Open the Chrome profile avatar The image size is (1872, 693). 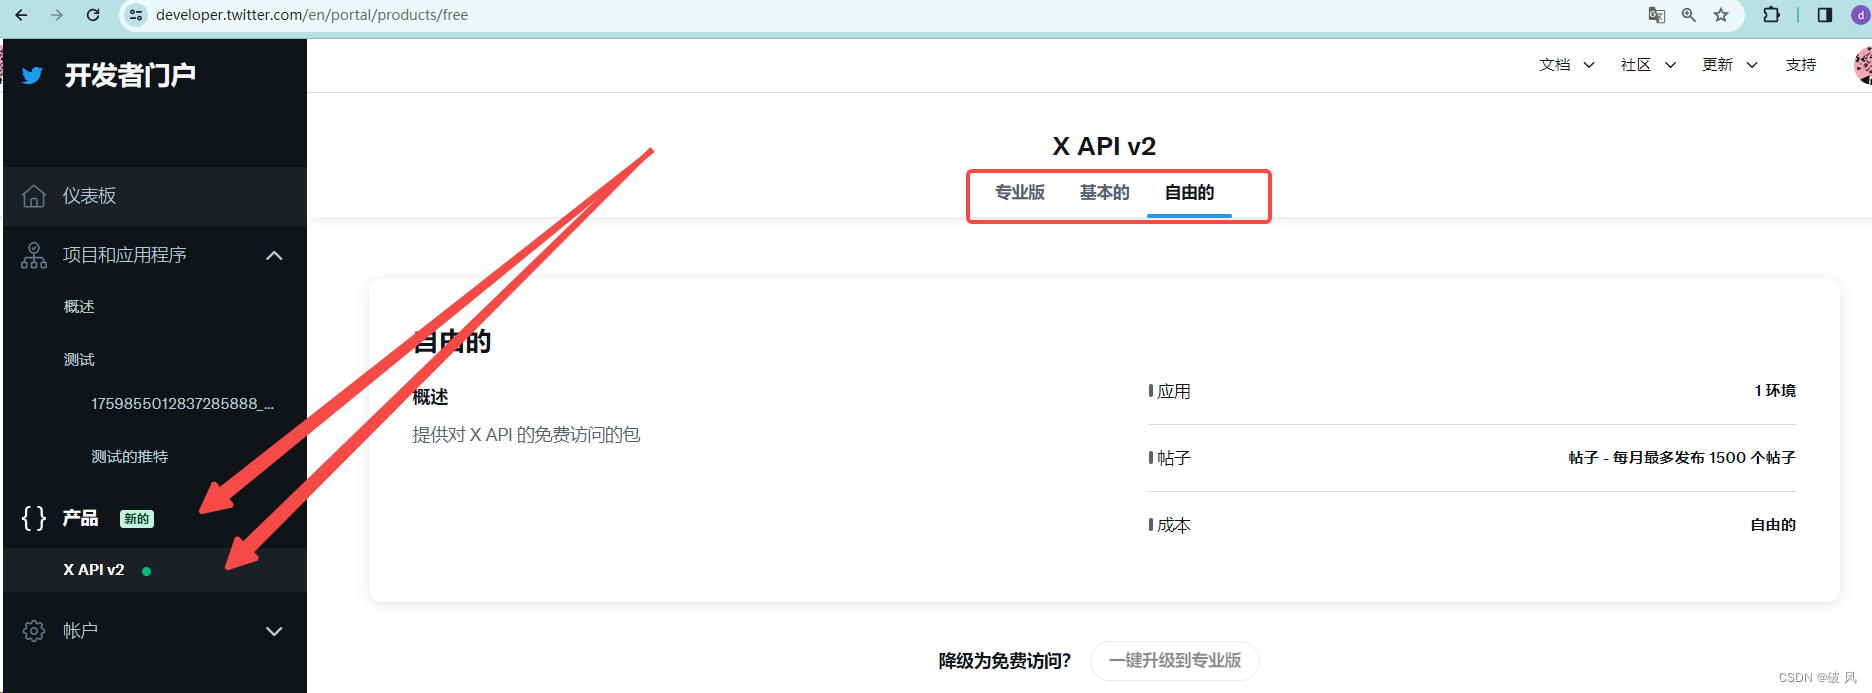pos(1860,15)
